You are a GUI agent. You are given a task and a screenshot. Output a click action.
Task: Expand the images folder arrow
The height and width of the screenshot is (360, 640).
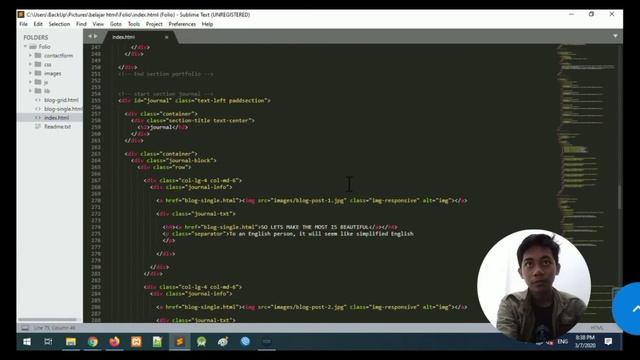pyautogui.click(x=30, y=73)
